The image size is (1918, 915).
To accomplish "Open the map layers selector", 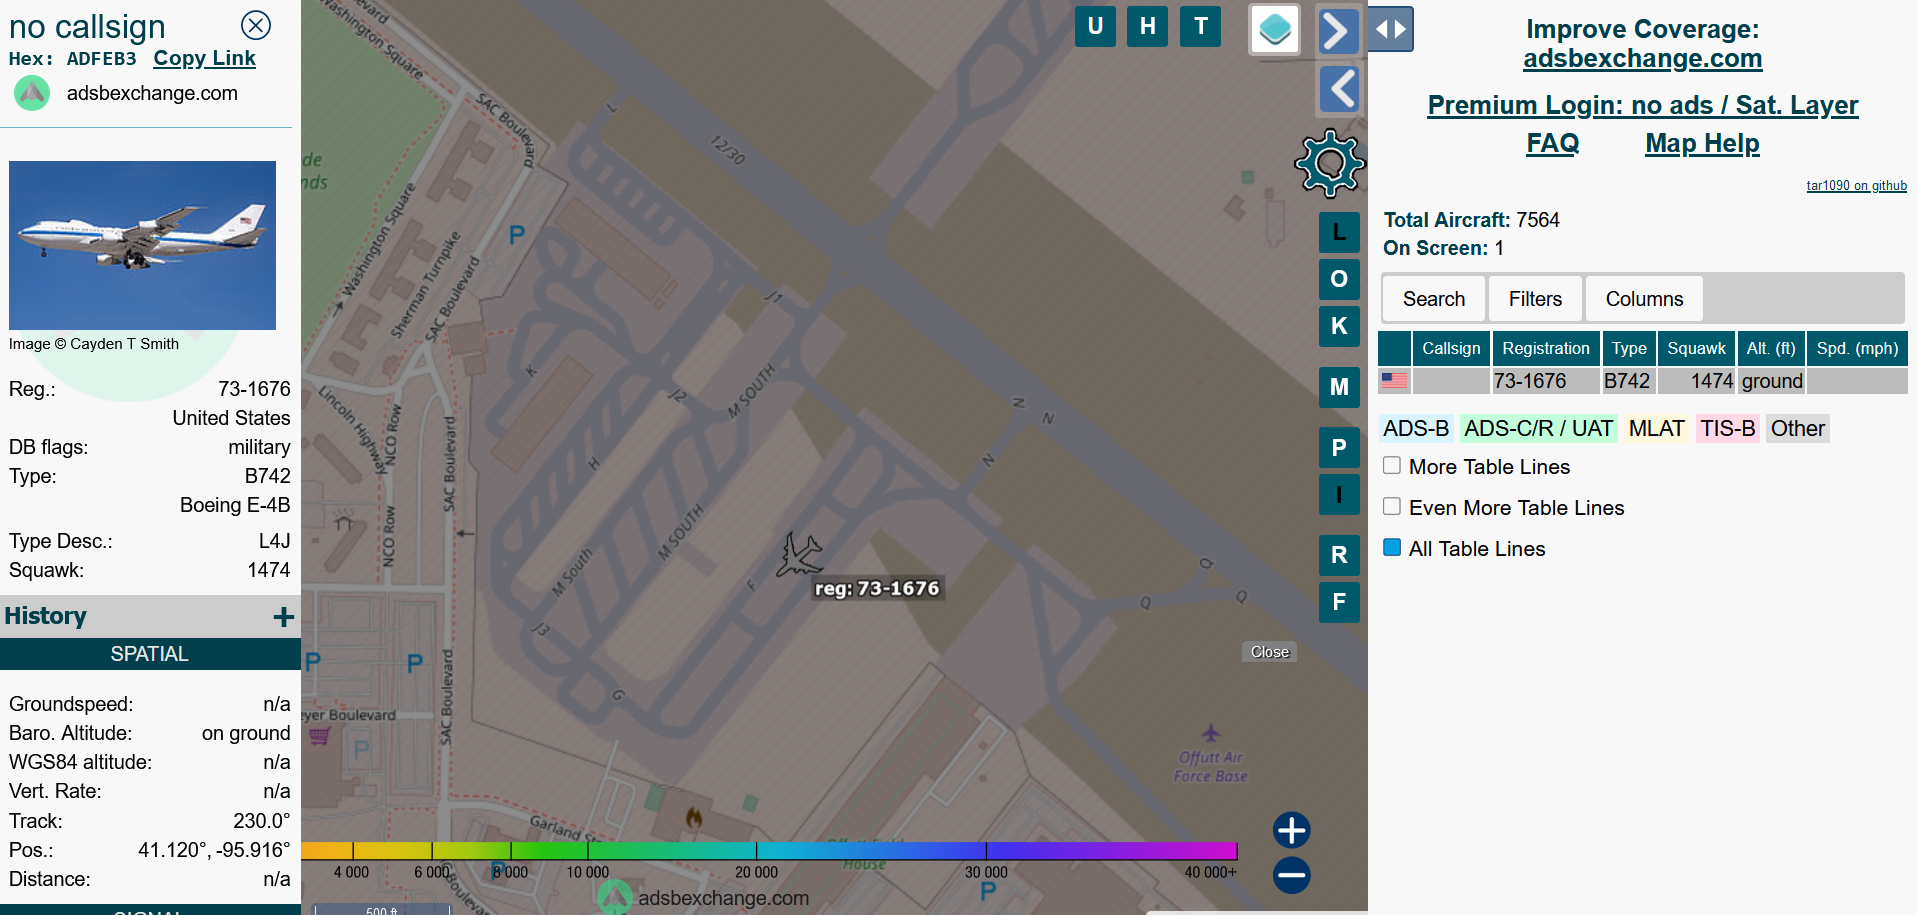I will tap(1275, 29).
